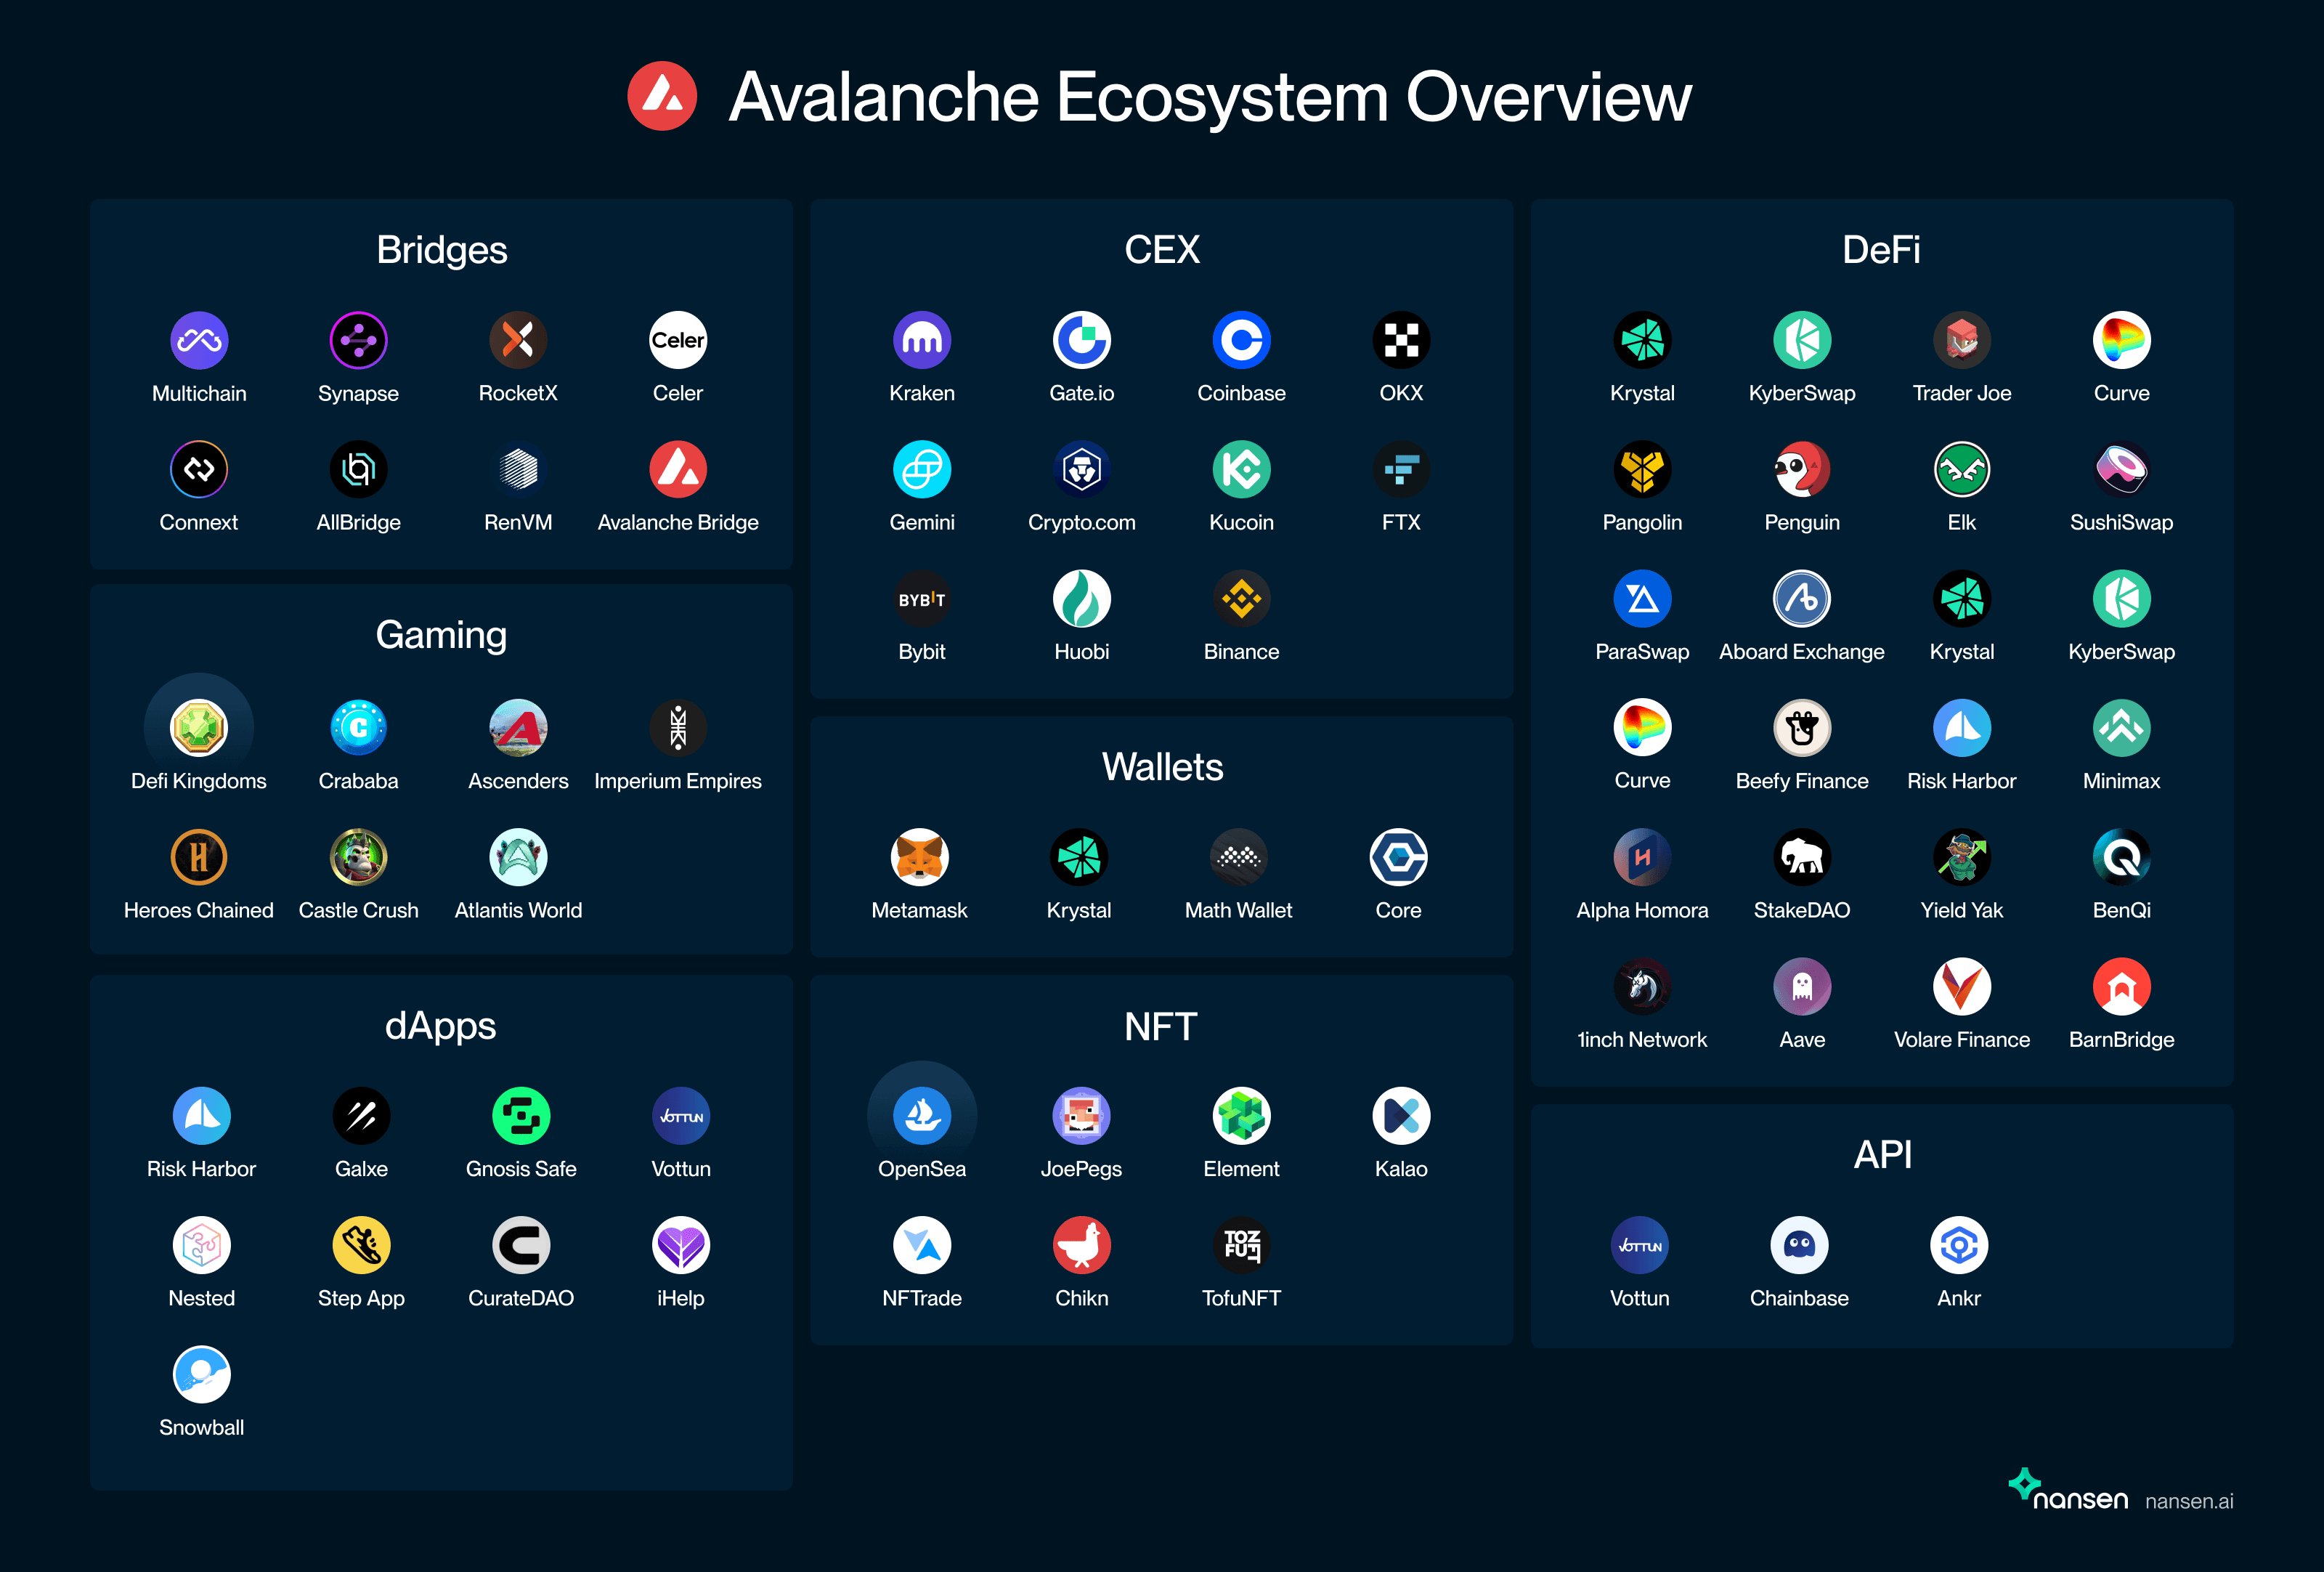Click the Pangolin logo icon
2324x1572 pixels.
(x=1642, y=469)
